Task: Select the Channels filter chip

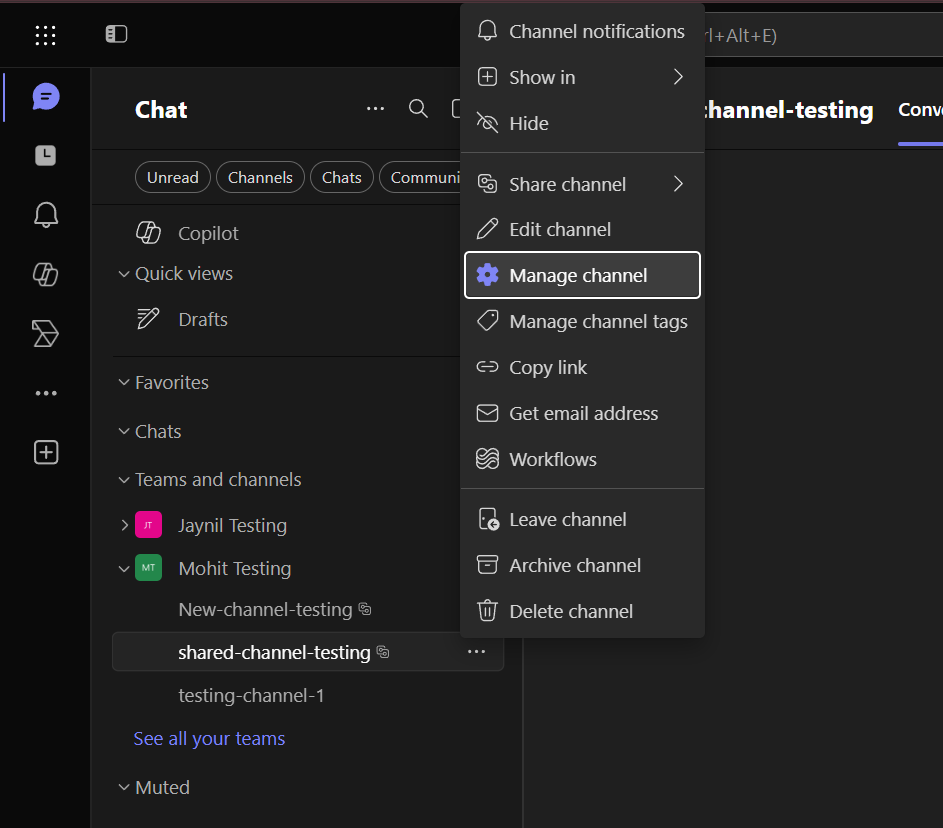Action: point(260,177)
